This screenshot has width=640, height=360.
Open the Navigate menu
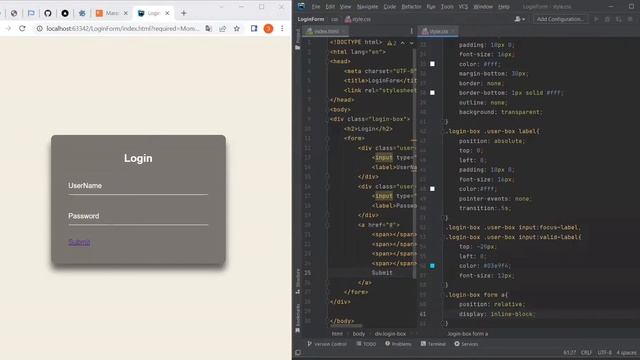(367, 7)
